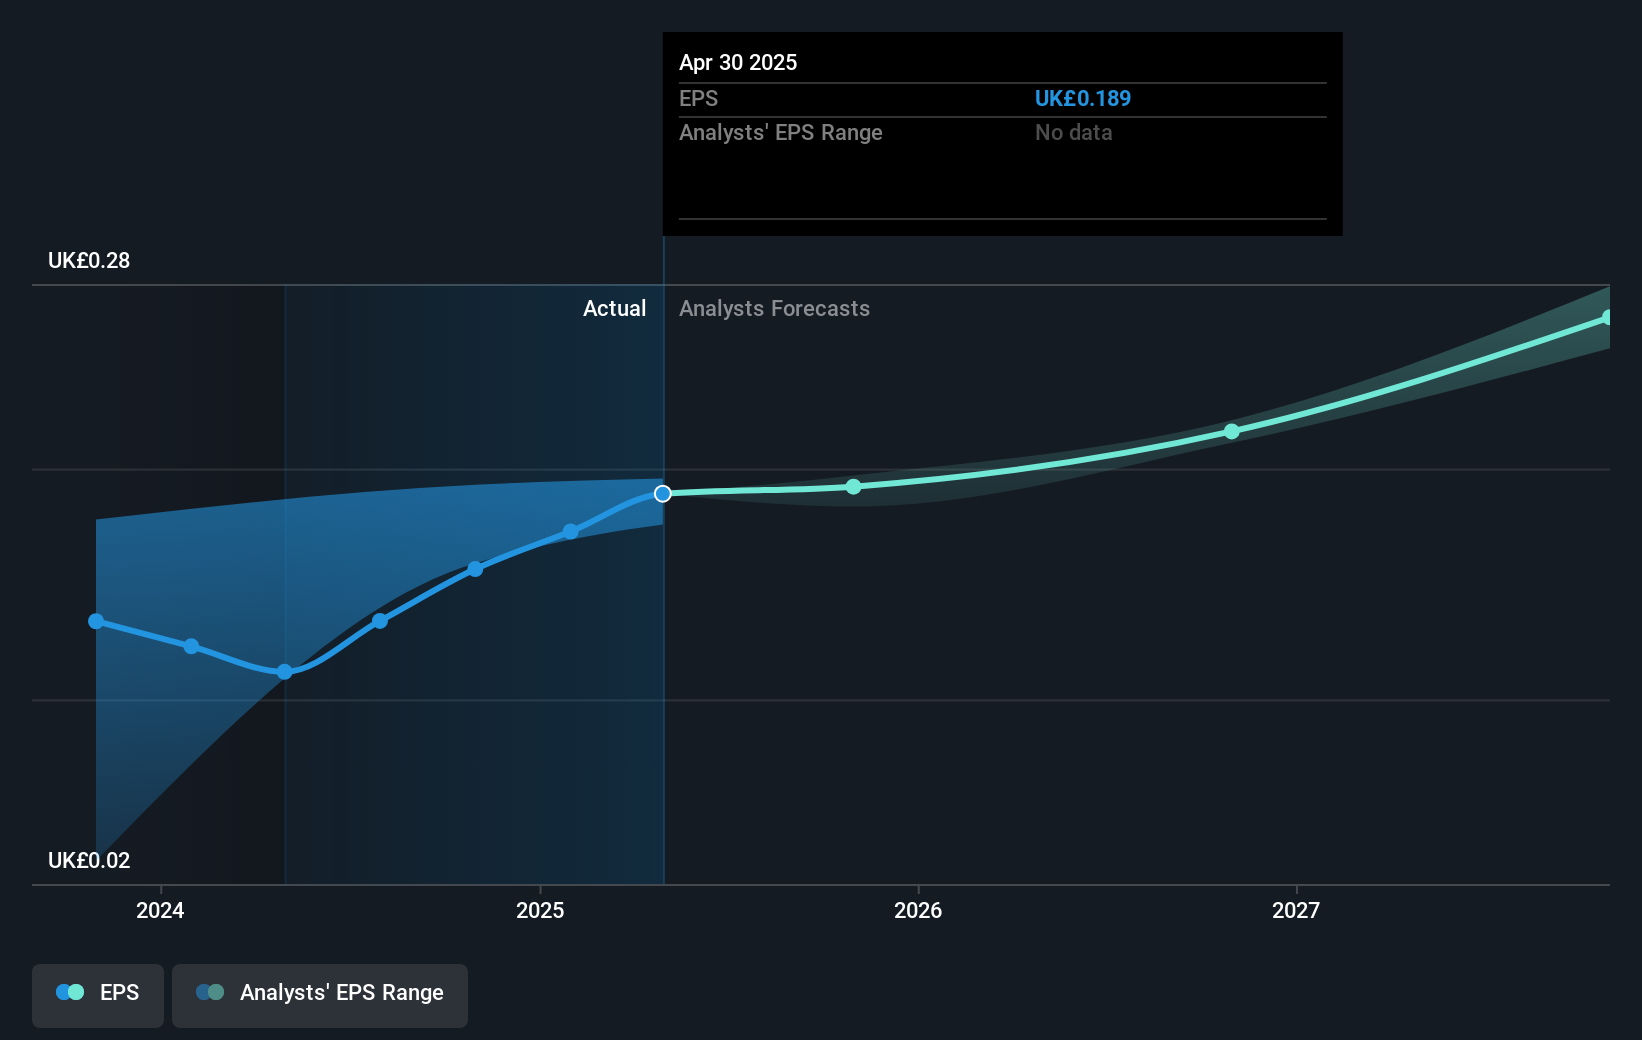Select the lowest EPS data point in 2024
The height and width of the screenshot is (1040, 1642).
tap(284, 672)
